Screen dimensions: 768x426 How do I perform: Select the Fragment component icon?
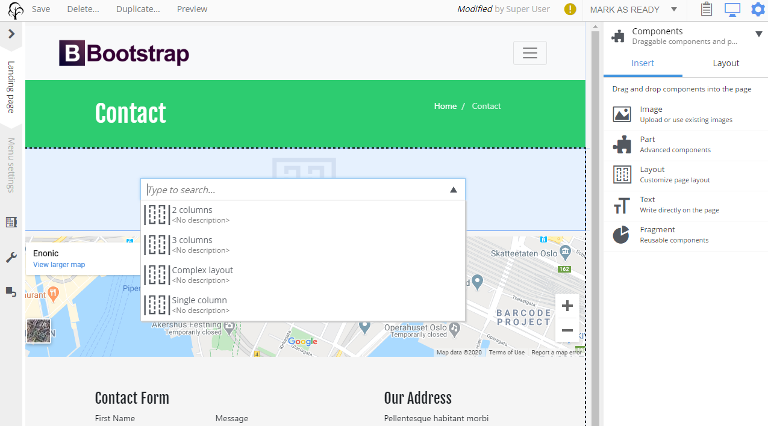point(621,235)
